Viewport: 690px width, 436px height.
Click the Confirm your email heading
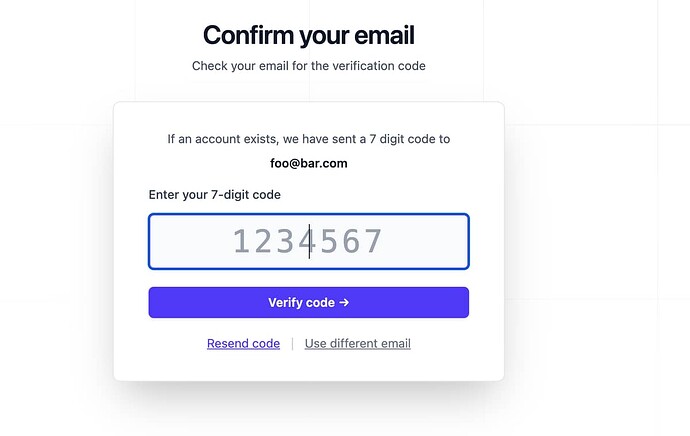click(309, 35)
